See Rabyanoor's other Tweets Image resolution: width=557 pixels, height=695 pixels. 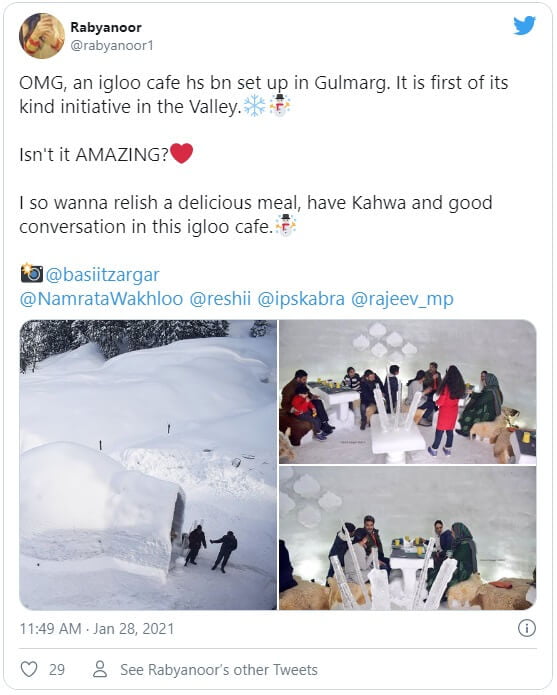coord(219,669)
